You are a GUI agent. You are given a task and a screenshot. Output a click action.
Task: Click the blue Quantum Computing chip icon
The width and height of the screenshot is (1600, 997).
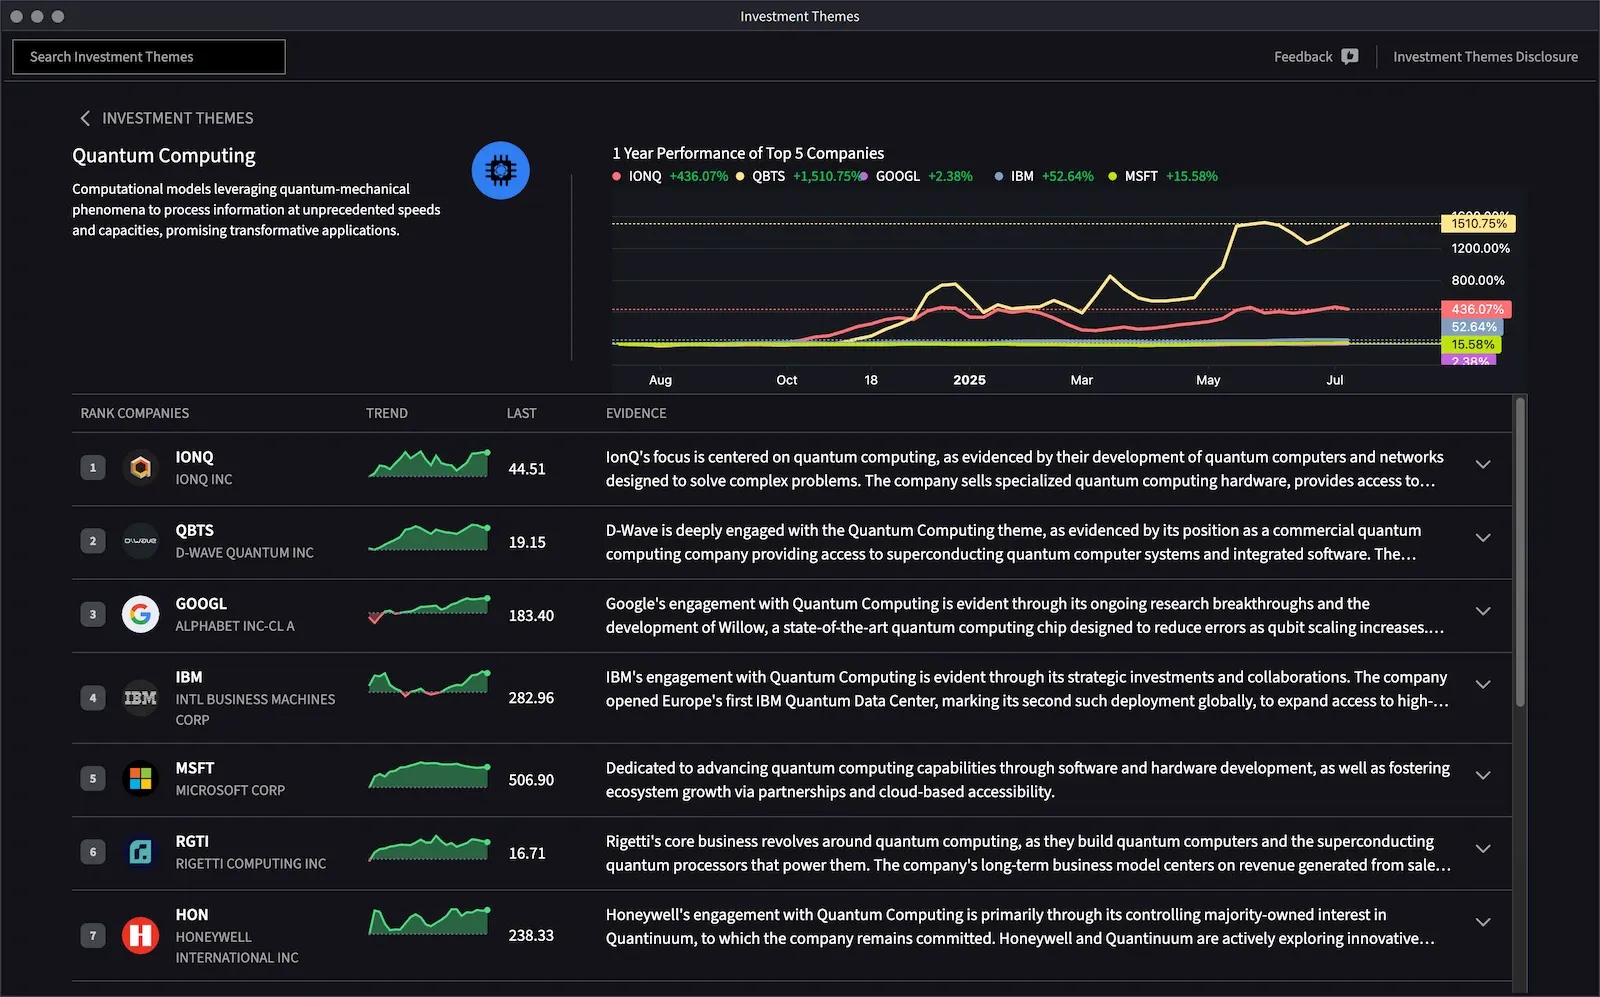[500, 171]
